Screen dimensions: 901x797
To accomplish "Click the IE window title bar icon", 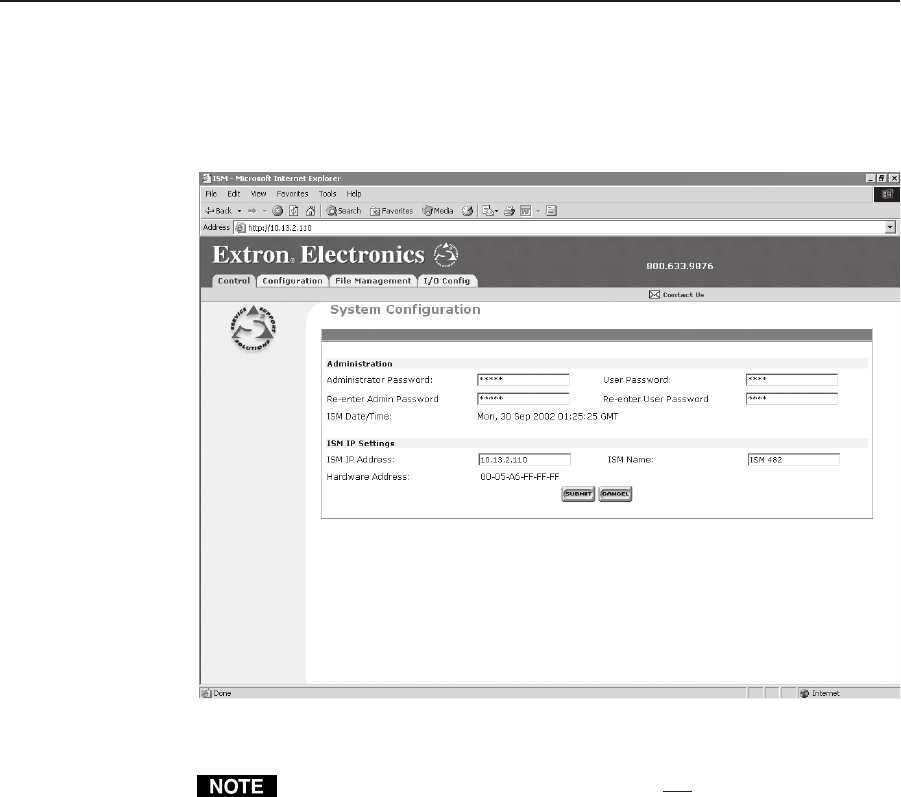I will tap(206, 179).
